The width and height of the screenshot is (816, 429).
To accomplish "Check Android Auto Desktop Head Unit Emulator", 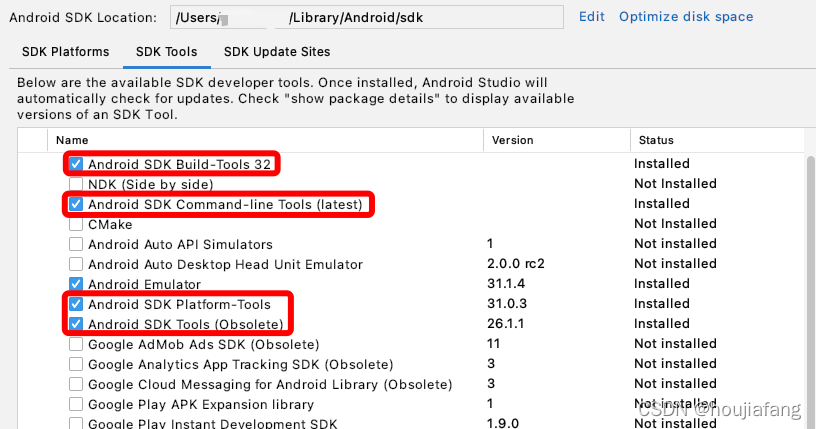I will [x=76, y=264].
